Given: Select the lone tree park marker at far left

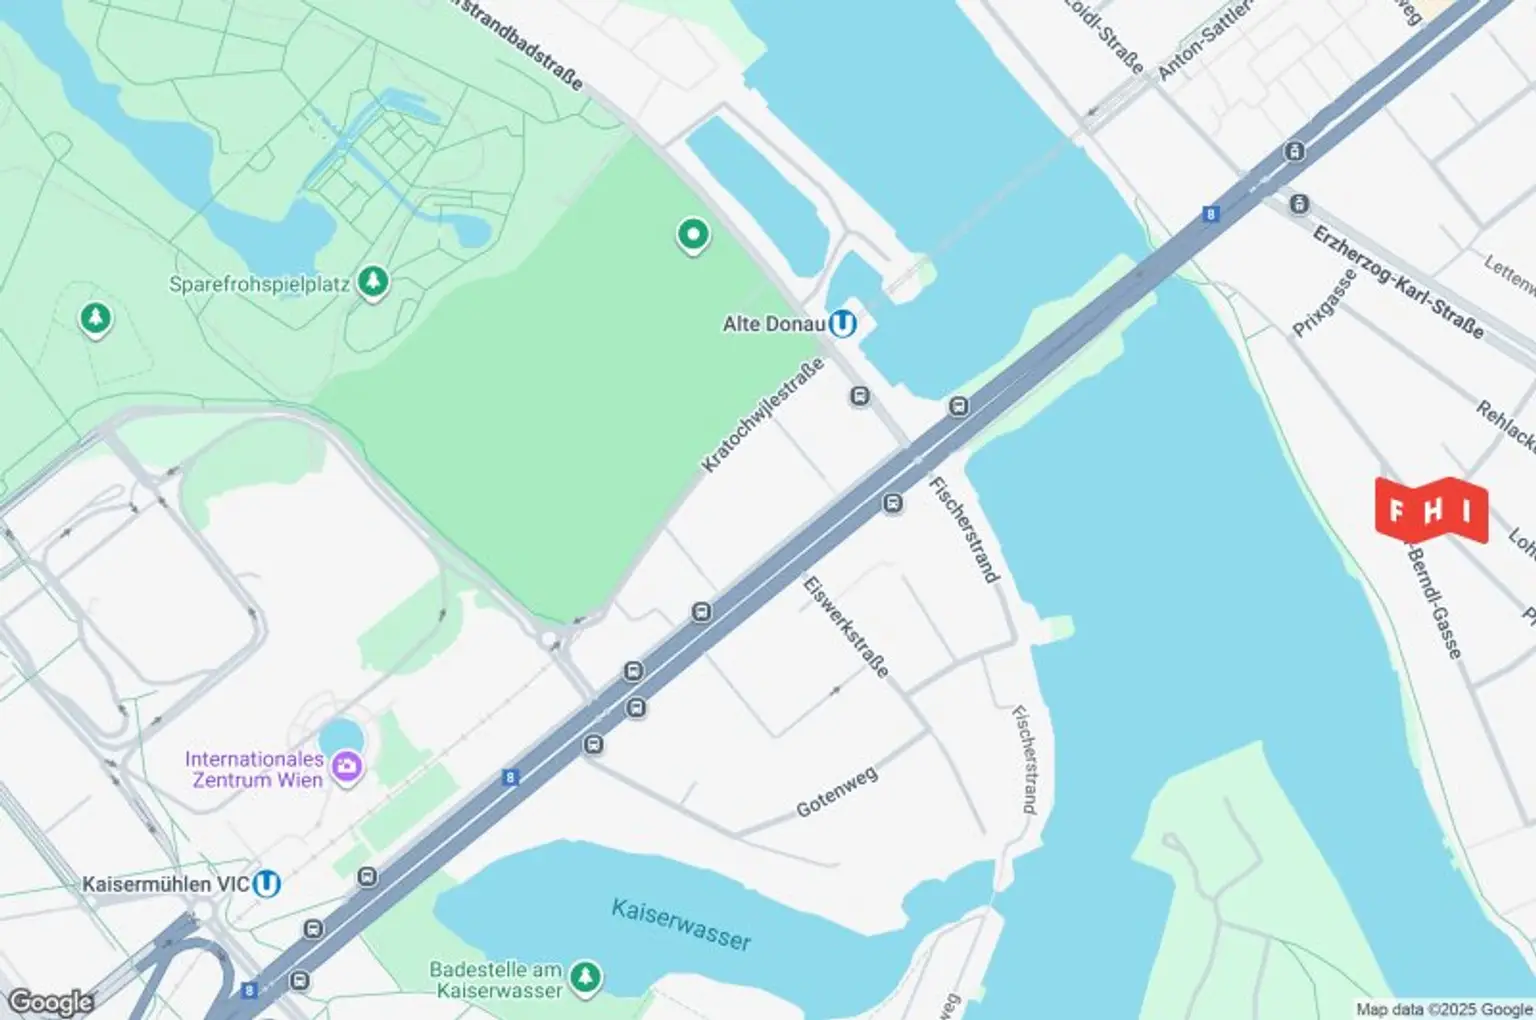Looking at the screenshot, I should 95,319.
